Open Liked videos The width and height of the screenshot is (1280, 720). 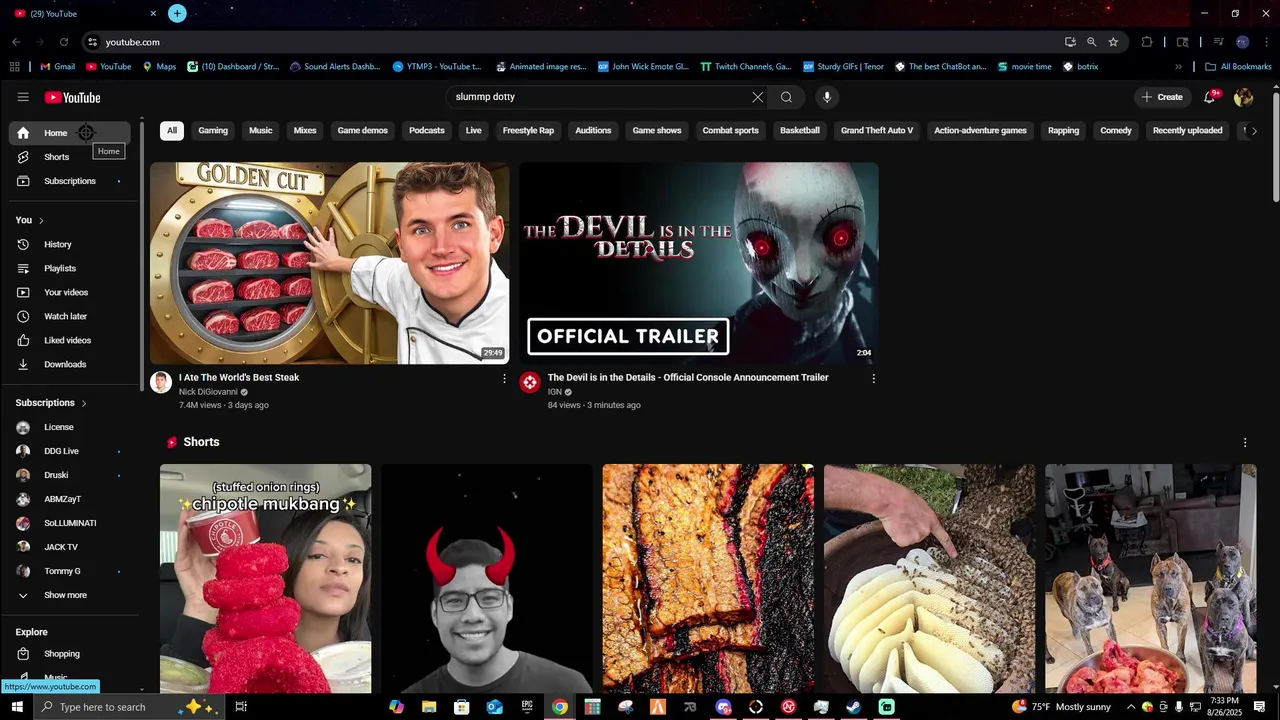tap(70, 340)
